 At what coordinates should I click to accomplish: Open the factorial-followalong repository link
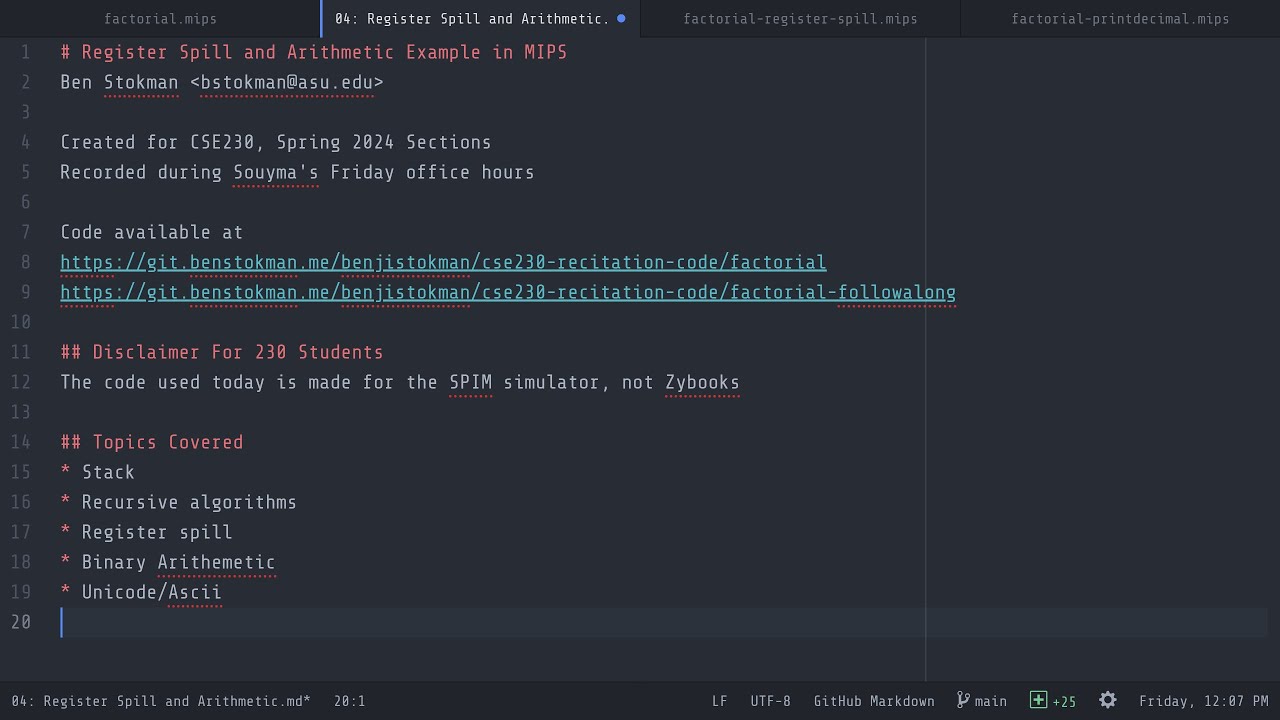[x=507, y=292]
